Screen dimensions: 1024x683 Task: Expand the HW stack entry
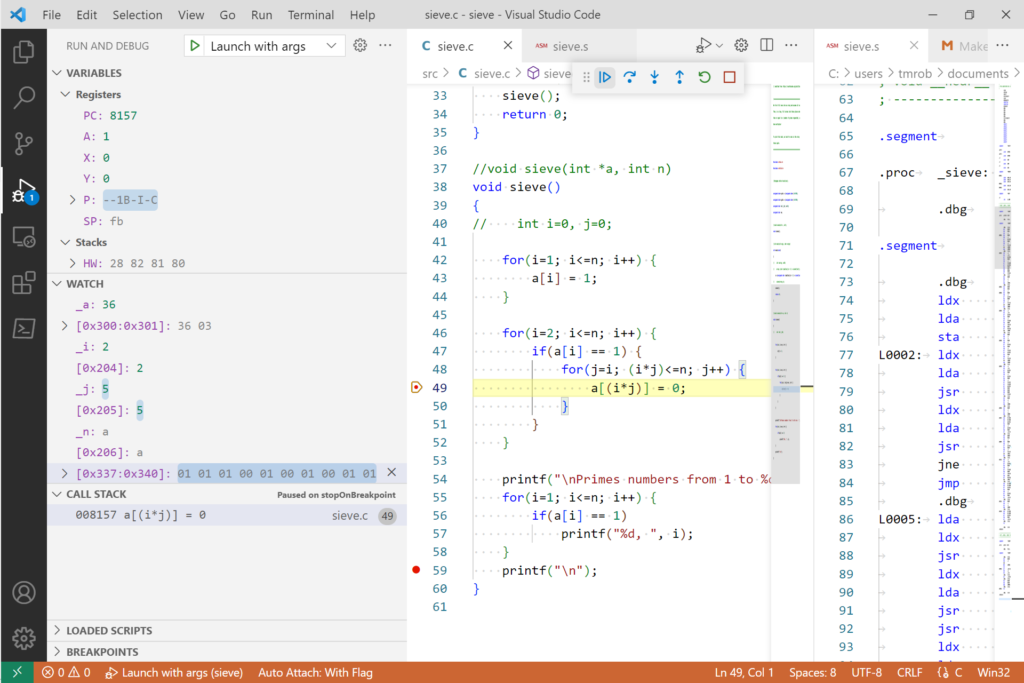[72, 263]
